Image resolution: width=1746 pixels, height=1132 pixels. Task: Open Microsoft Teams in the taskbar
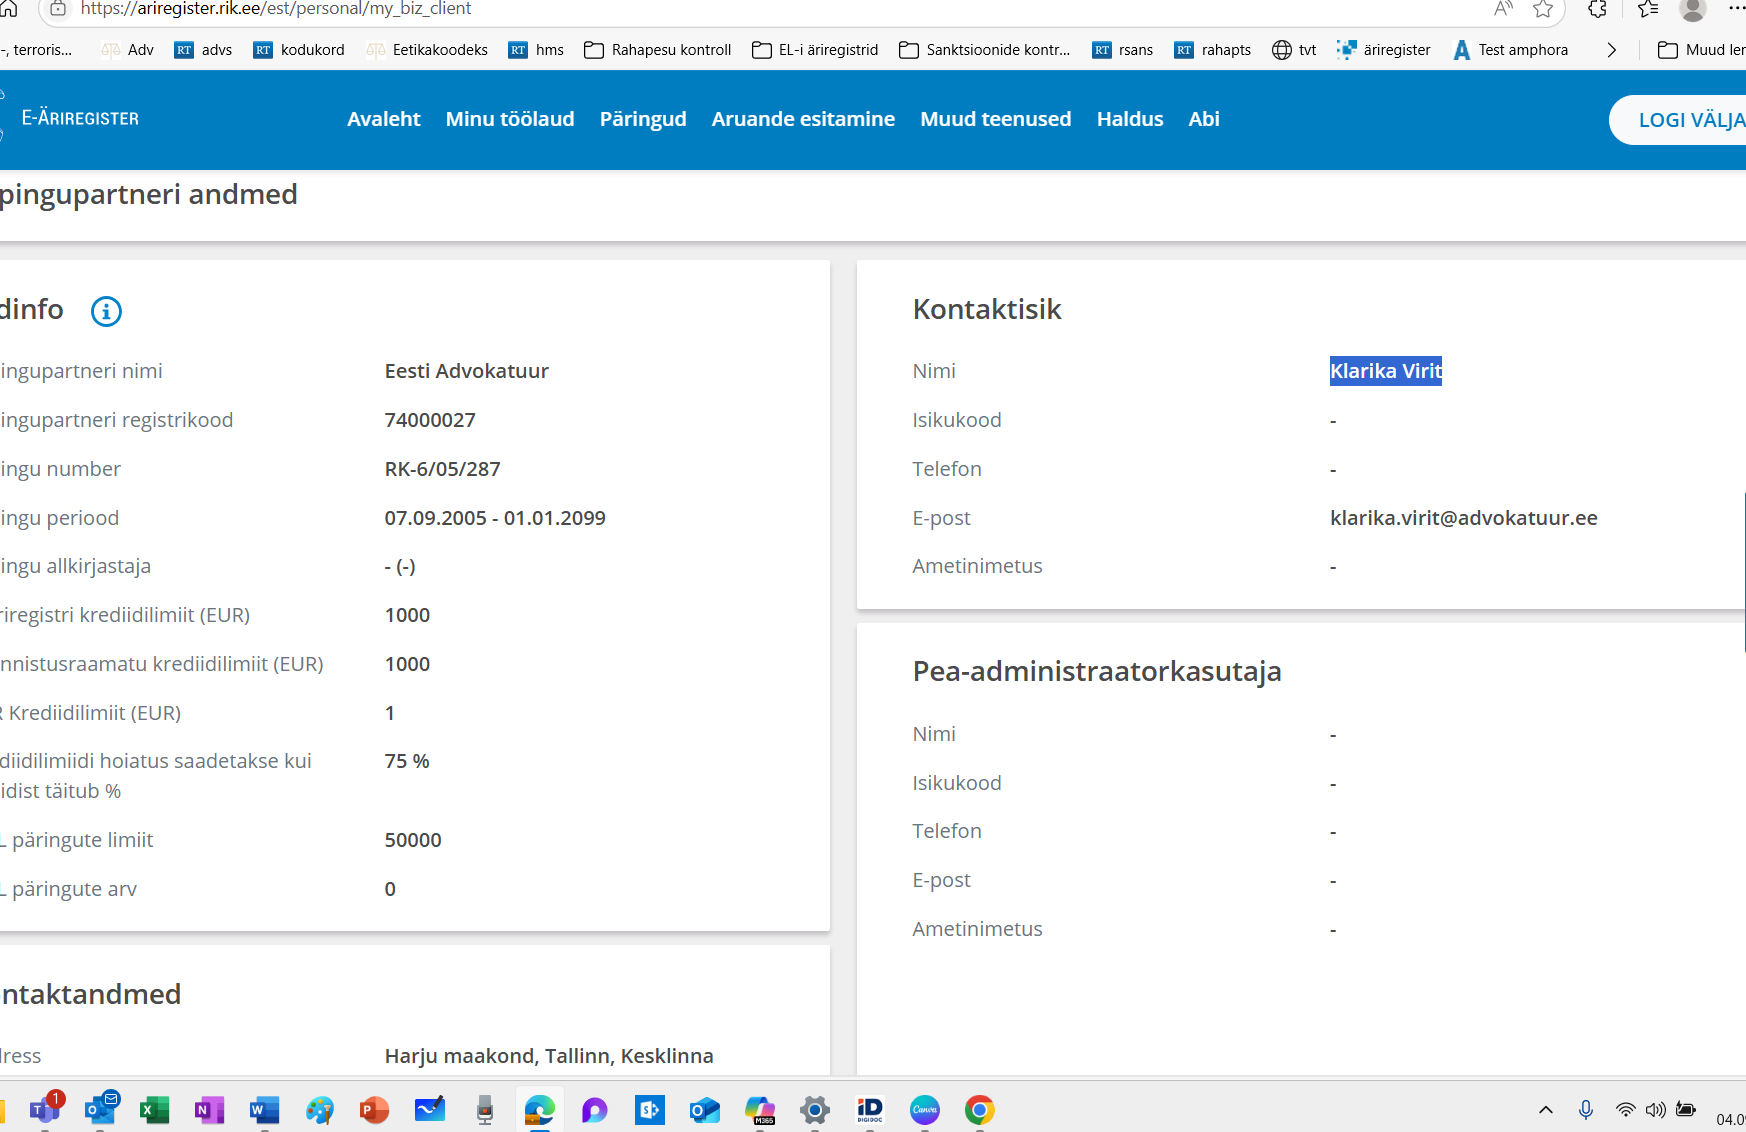[45, 1110]
